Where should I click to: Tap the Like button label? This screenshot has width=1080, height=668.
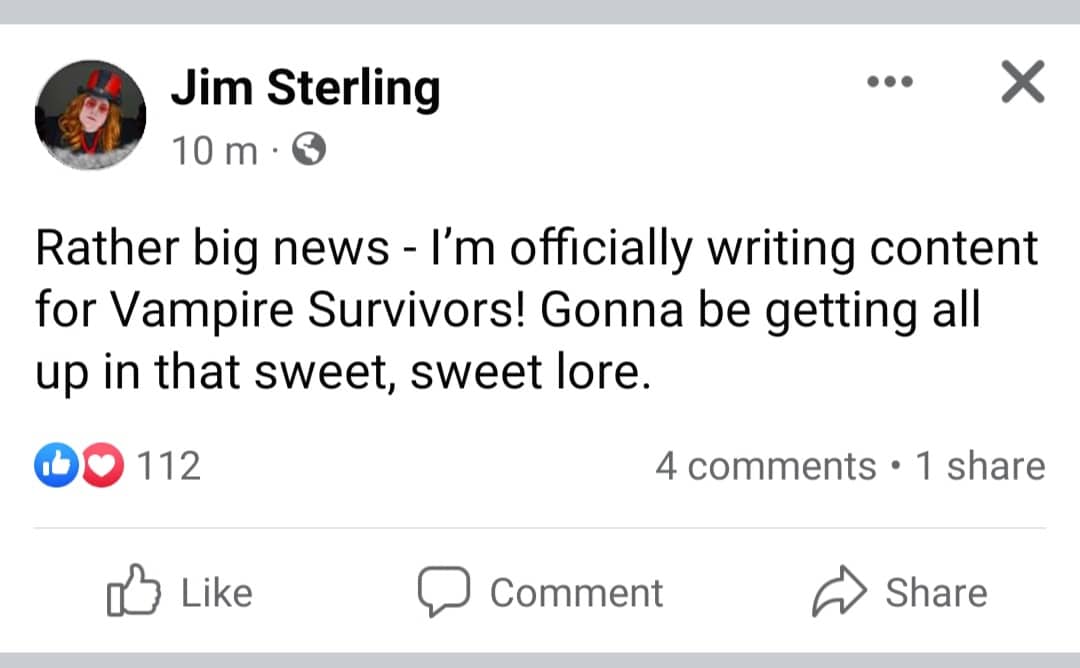pyautogui.click(x=217, y=593)
